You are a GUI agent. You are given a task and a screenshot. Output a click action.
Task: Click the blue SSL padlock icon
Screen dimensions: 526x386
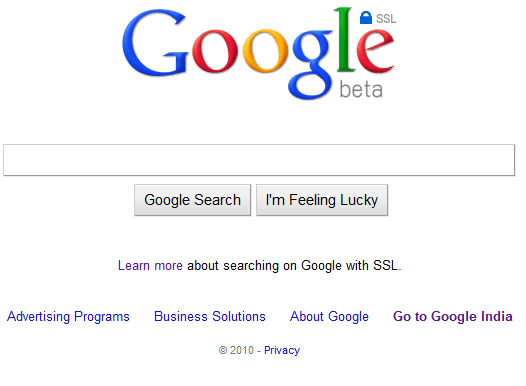tap(366, 18)
